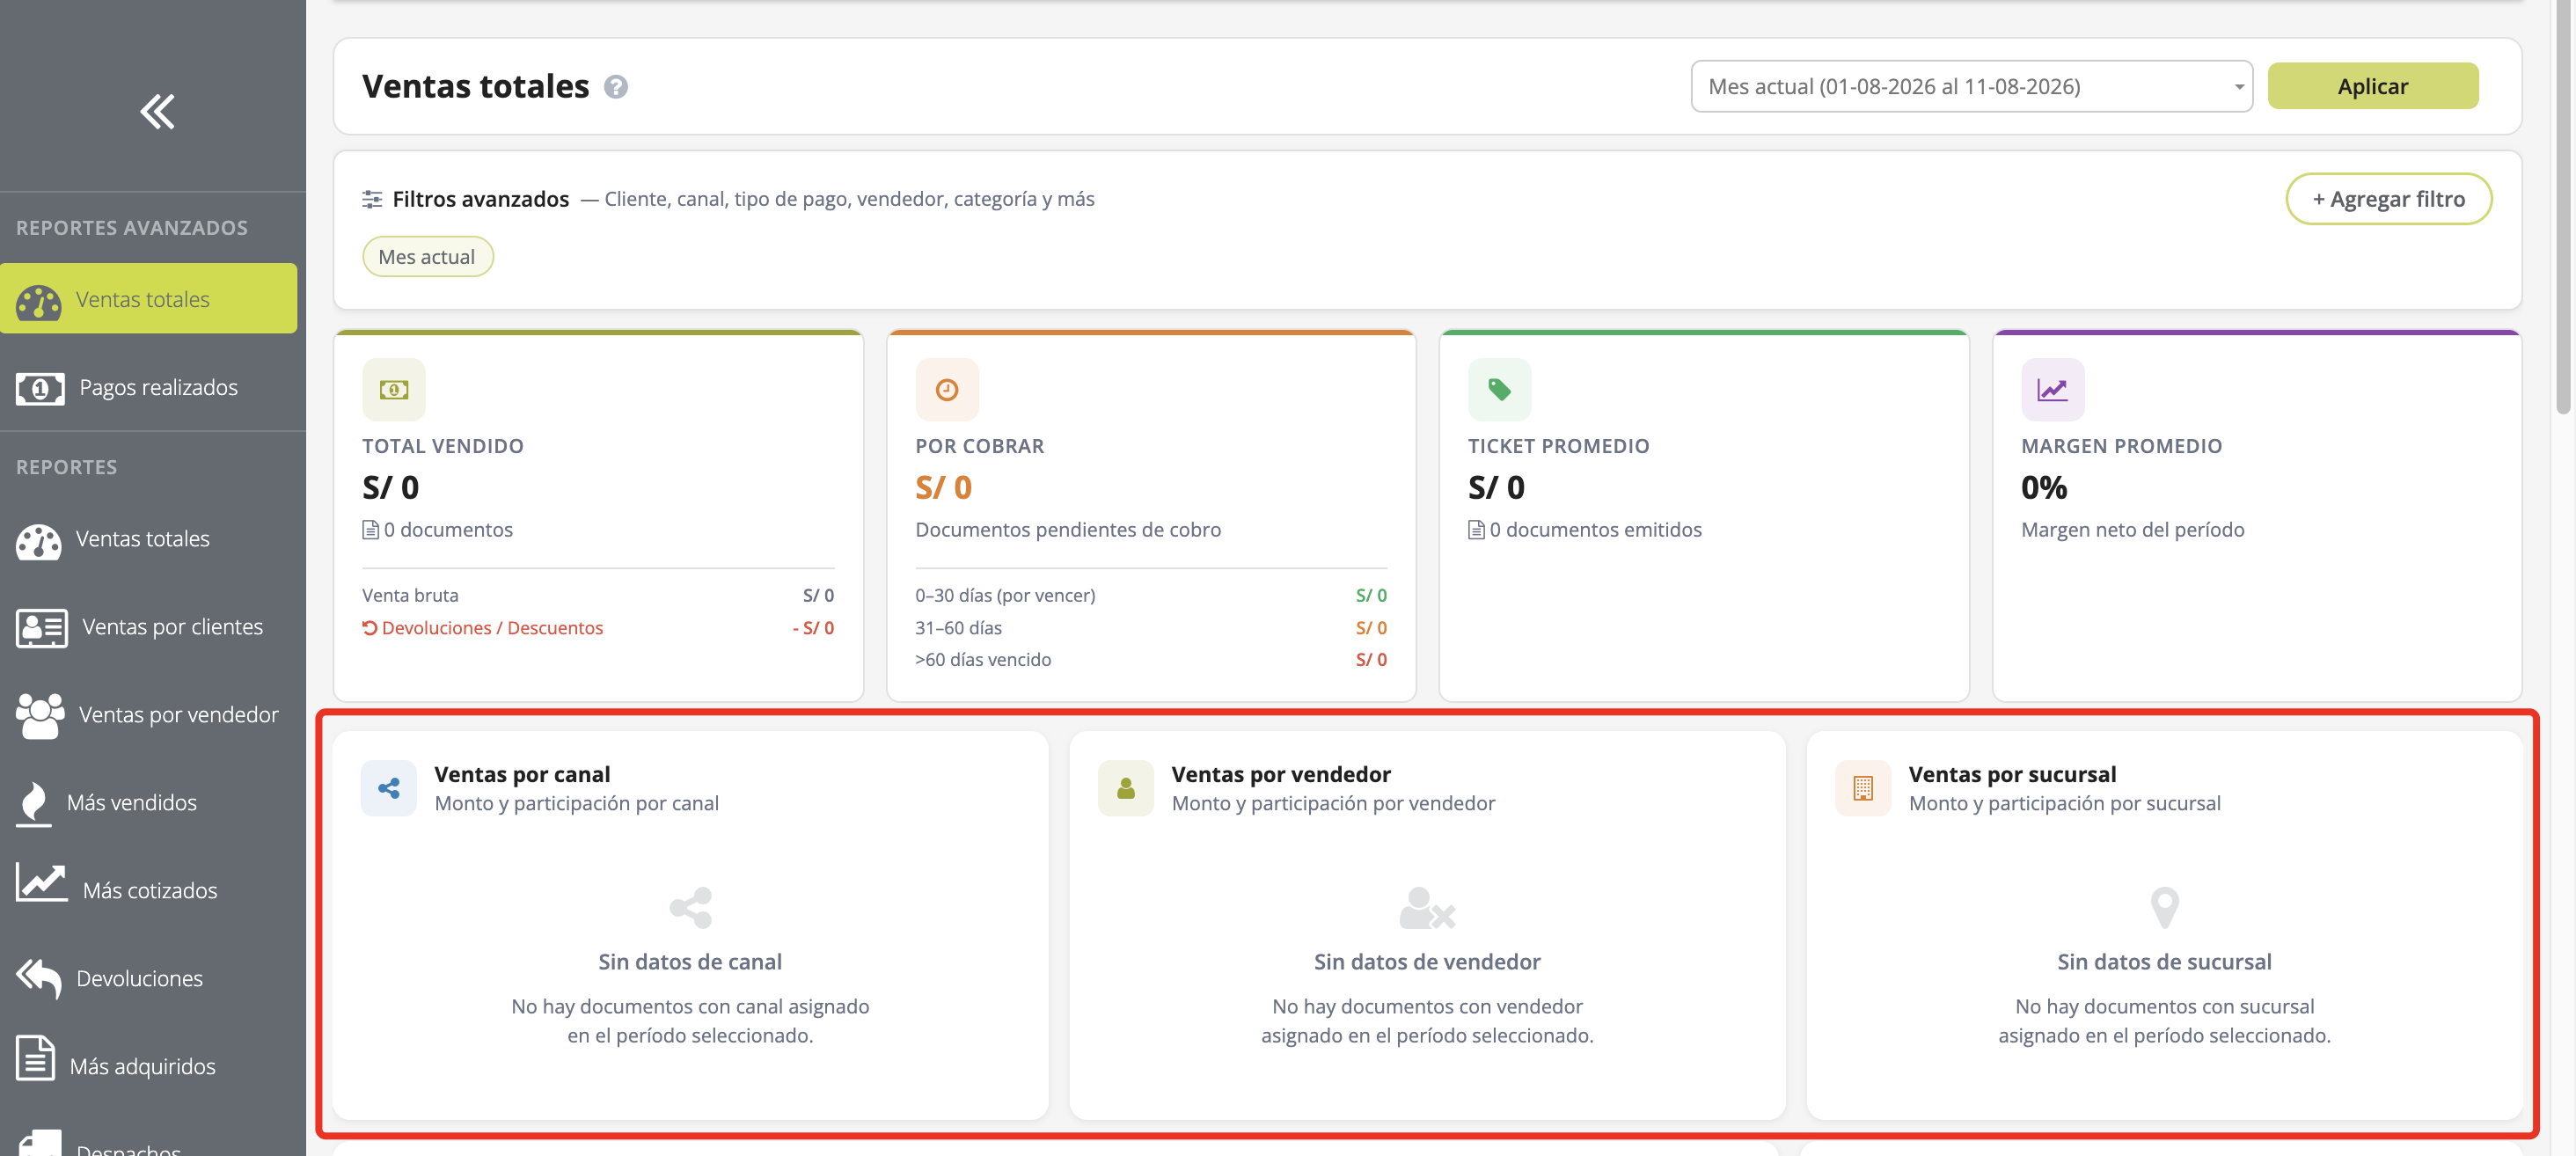Click the >60 días vencido row
Screen dimensions: 2576x1156
[1151, 660]
